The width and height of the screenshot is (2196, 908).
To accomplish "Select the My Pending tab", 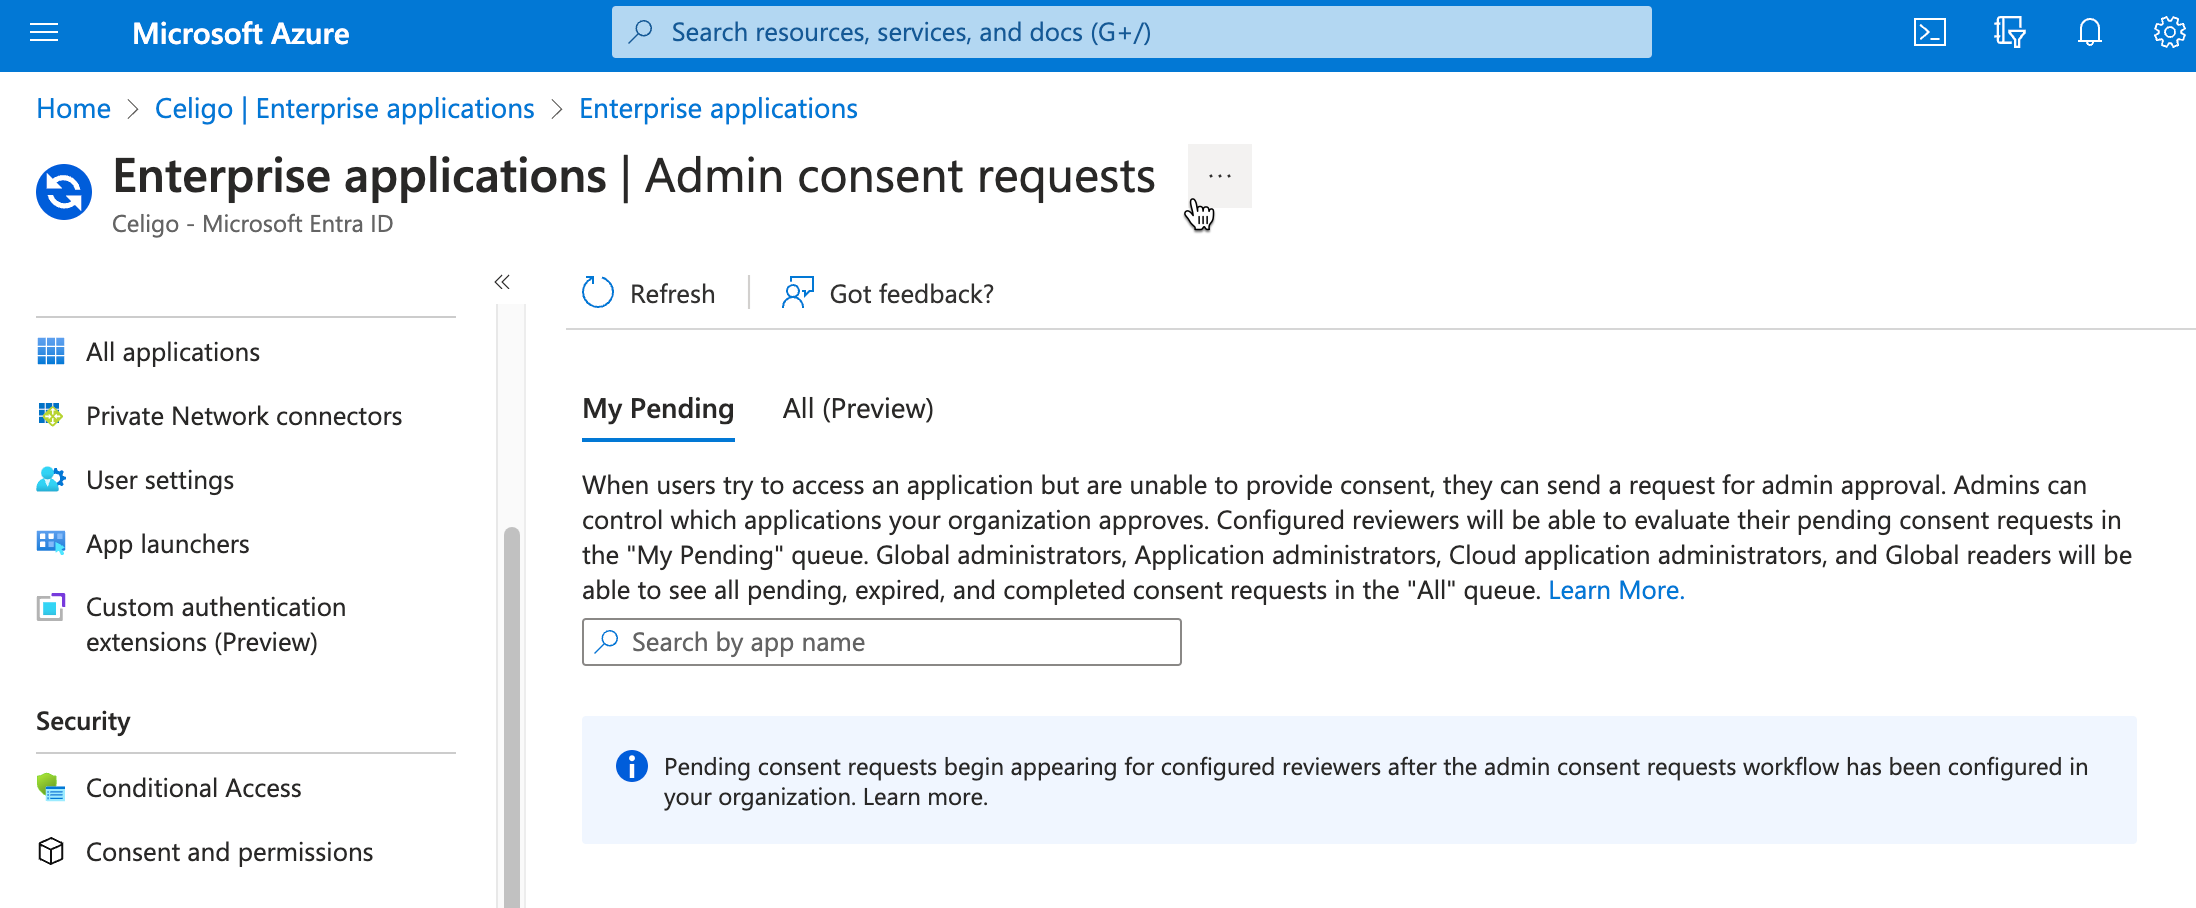I will tap(658, 409).
